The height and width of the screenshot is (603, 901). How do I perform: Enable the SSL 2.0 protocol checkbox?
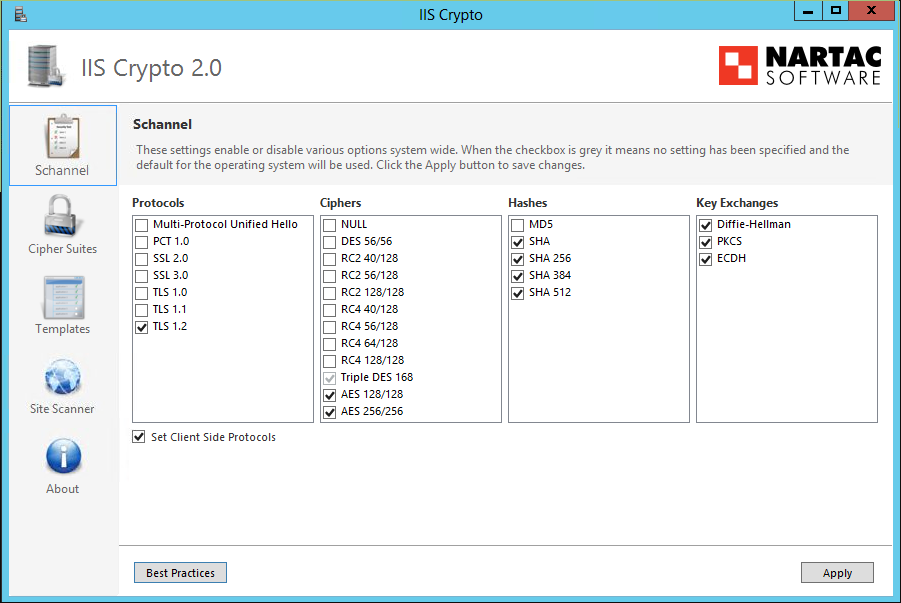(x=141, y=259)
